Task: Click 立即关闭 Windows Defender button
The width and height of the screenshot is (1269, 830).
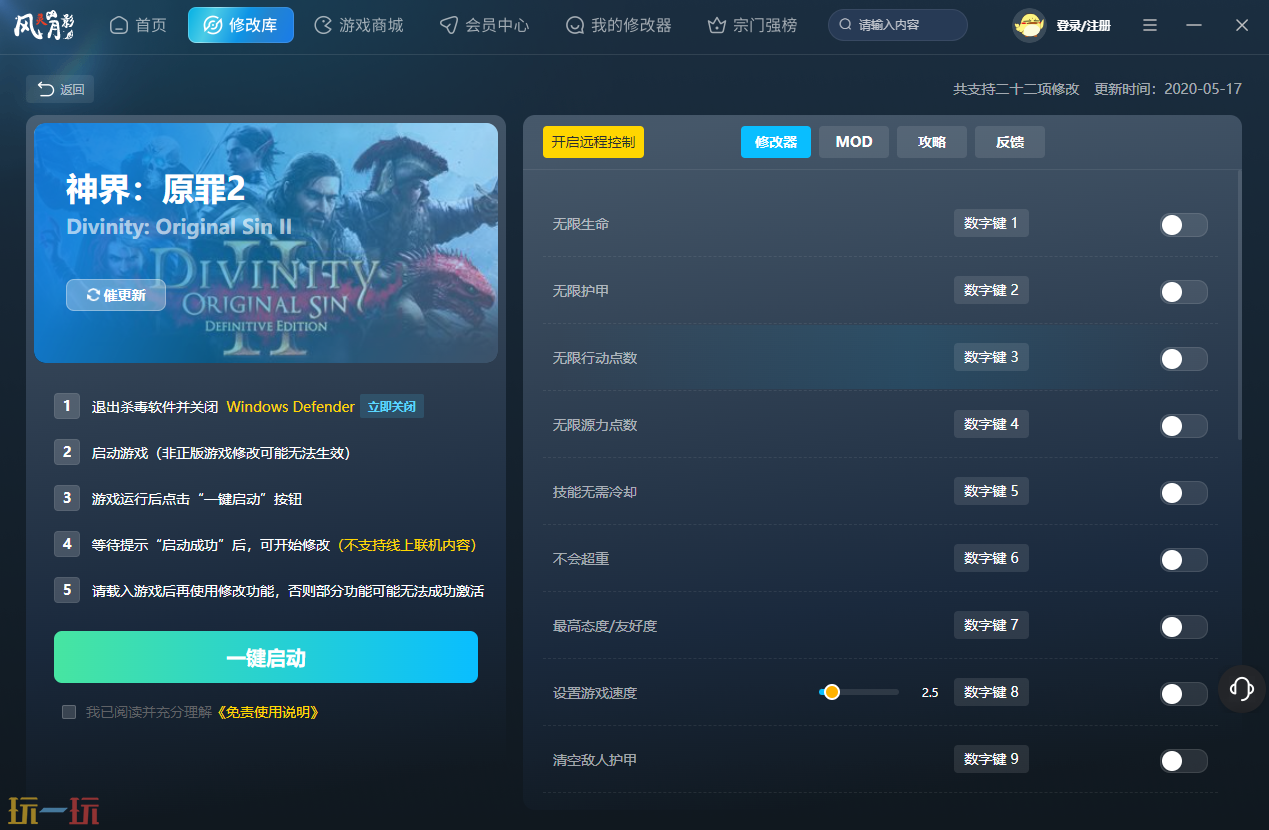Action: [392, 407]
